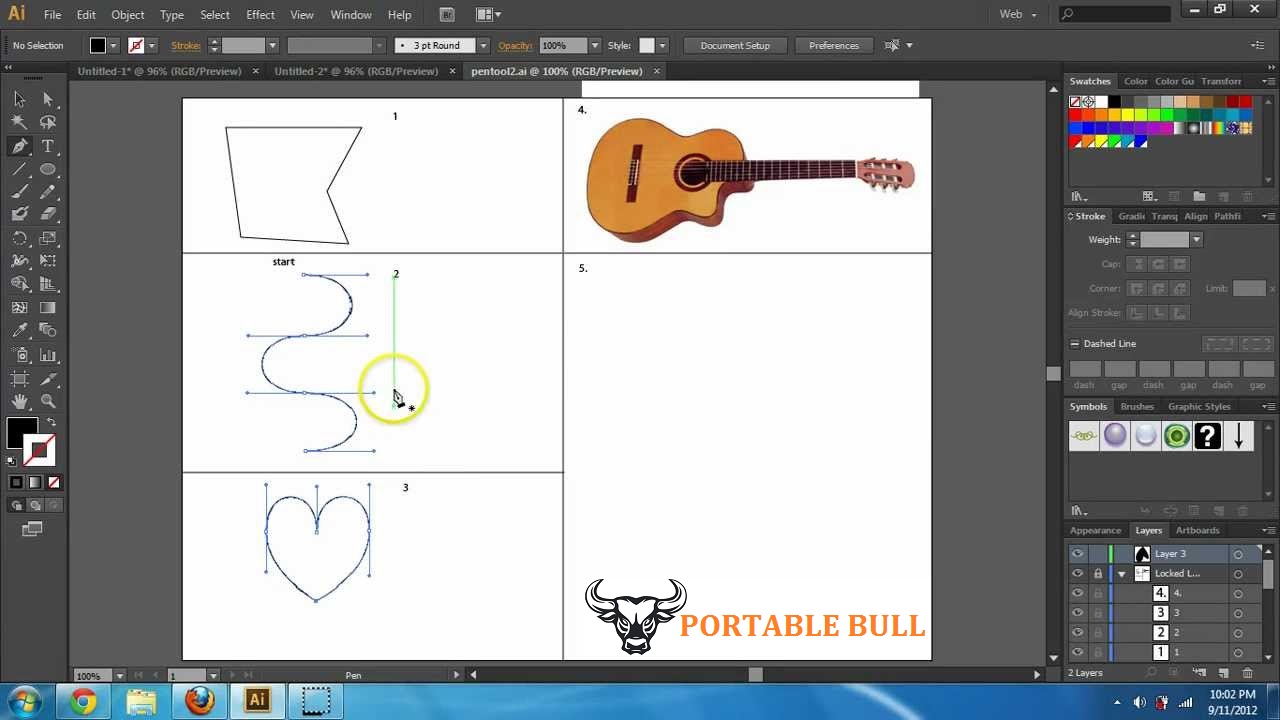The height and width of the screenshot is (720, 1280).
Task: Unlock the Locked layer padlock
Action: coord(1097,573)
